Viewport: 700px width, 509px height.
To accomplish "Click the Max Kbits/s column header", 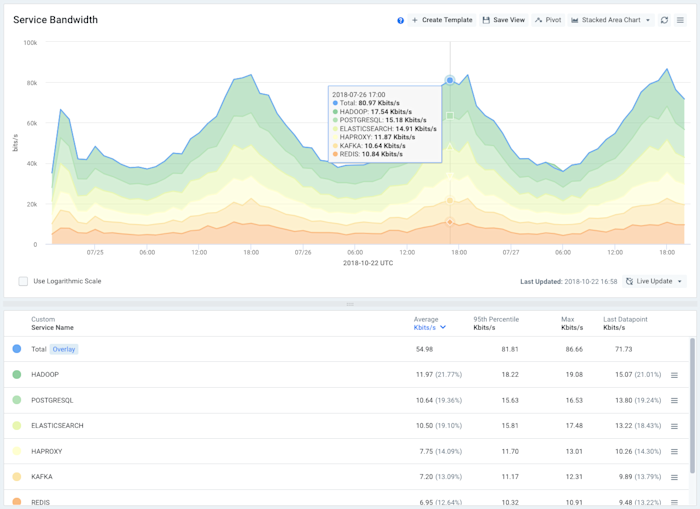I will click(x=572, y=324).
